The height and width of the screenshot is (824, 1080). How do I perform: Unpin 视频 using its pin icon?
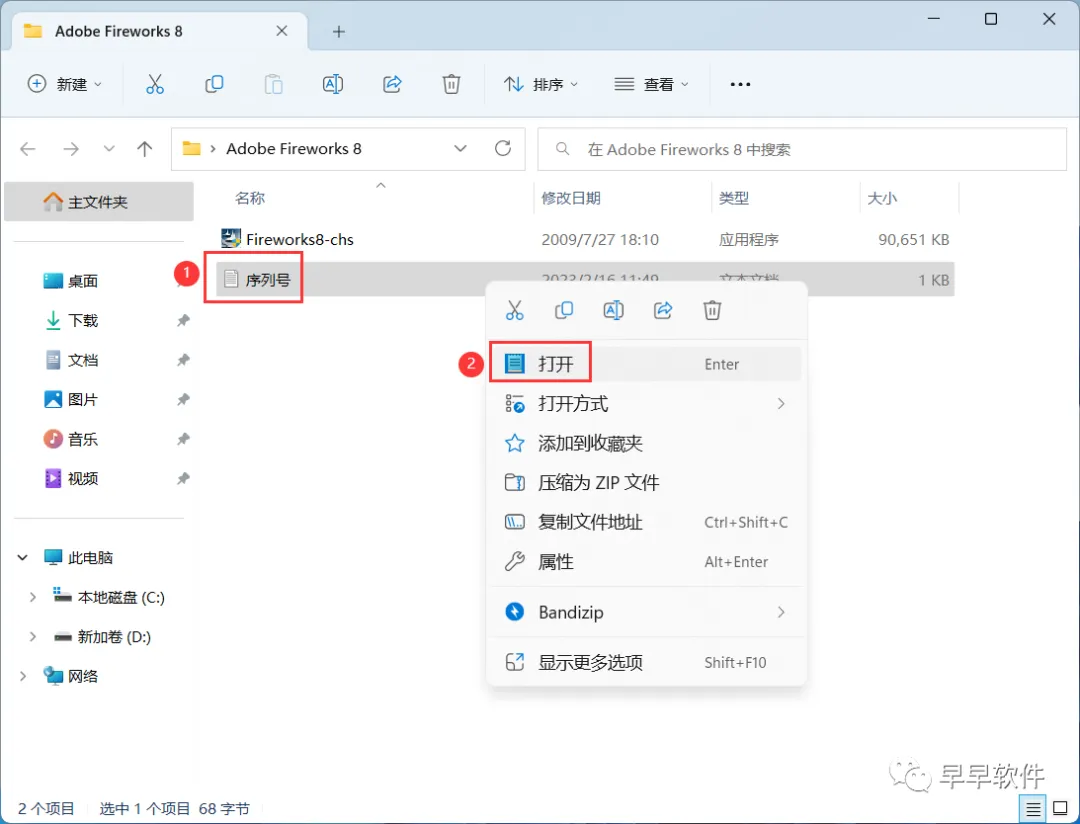pyautogui.click(x=183, y=478)
